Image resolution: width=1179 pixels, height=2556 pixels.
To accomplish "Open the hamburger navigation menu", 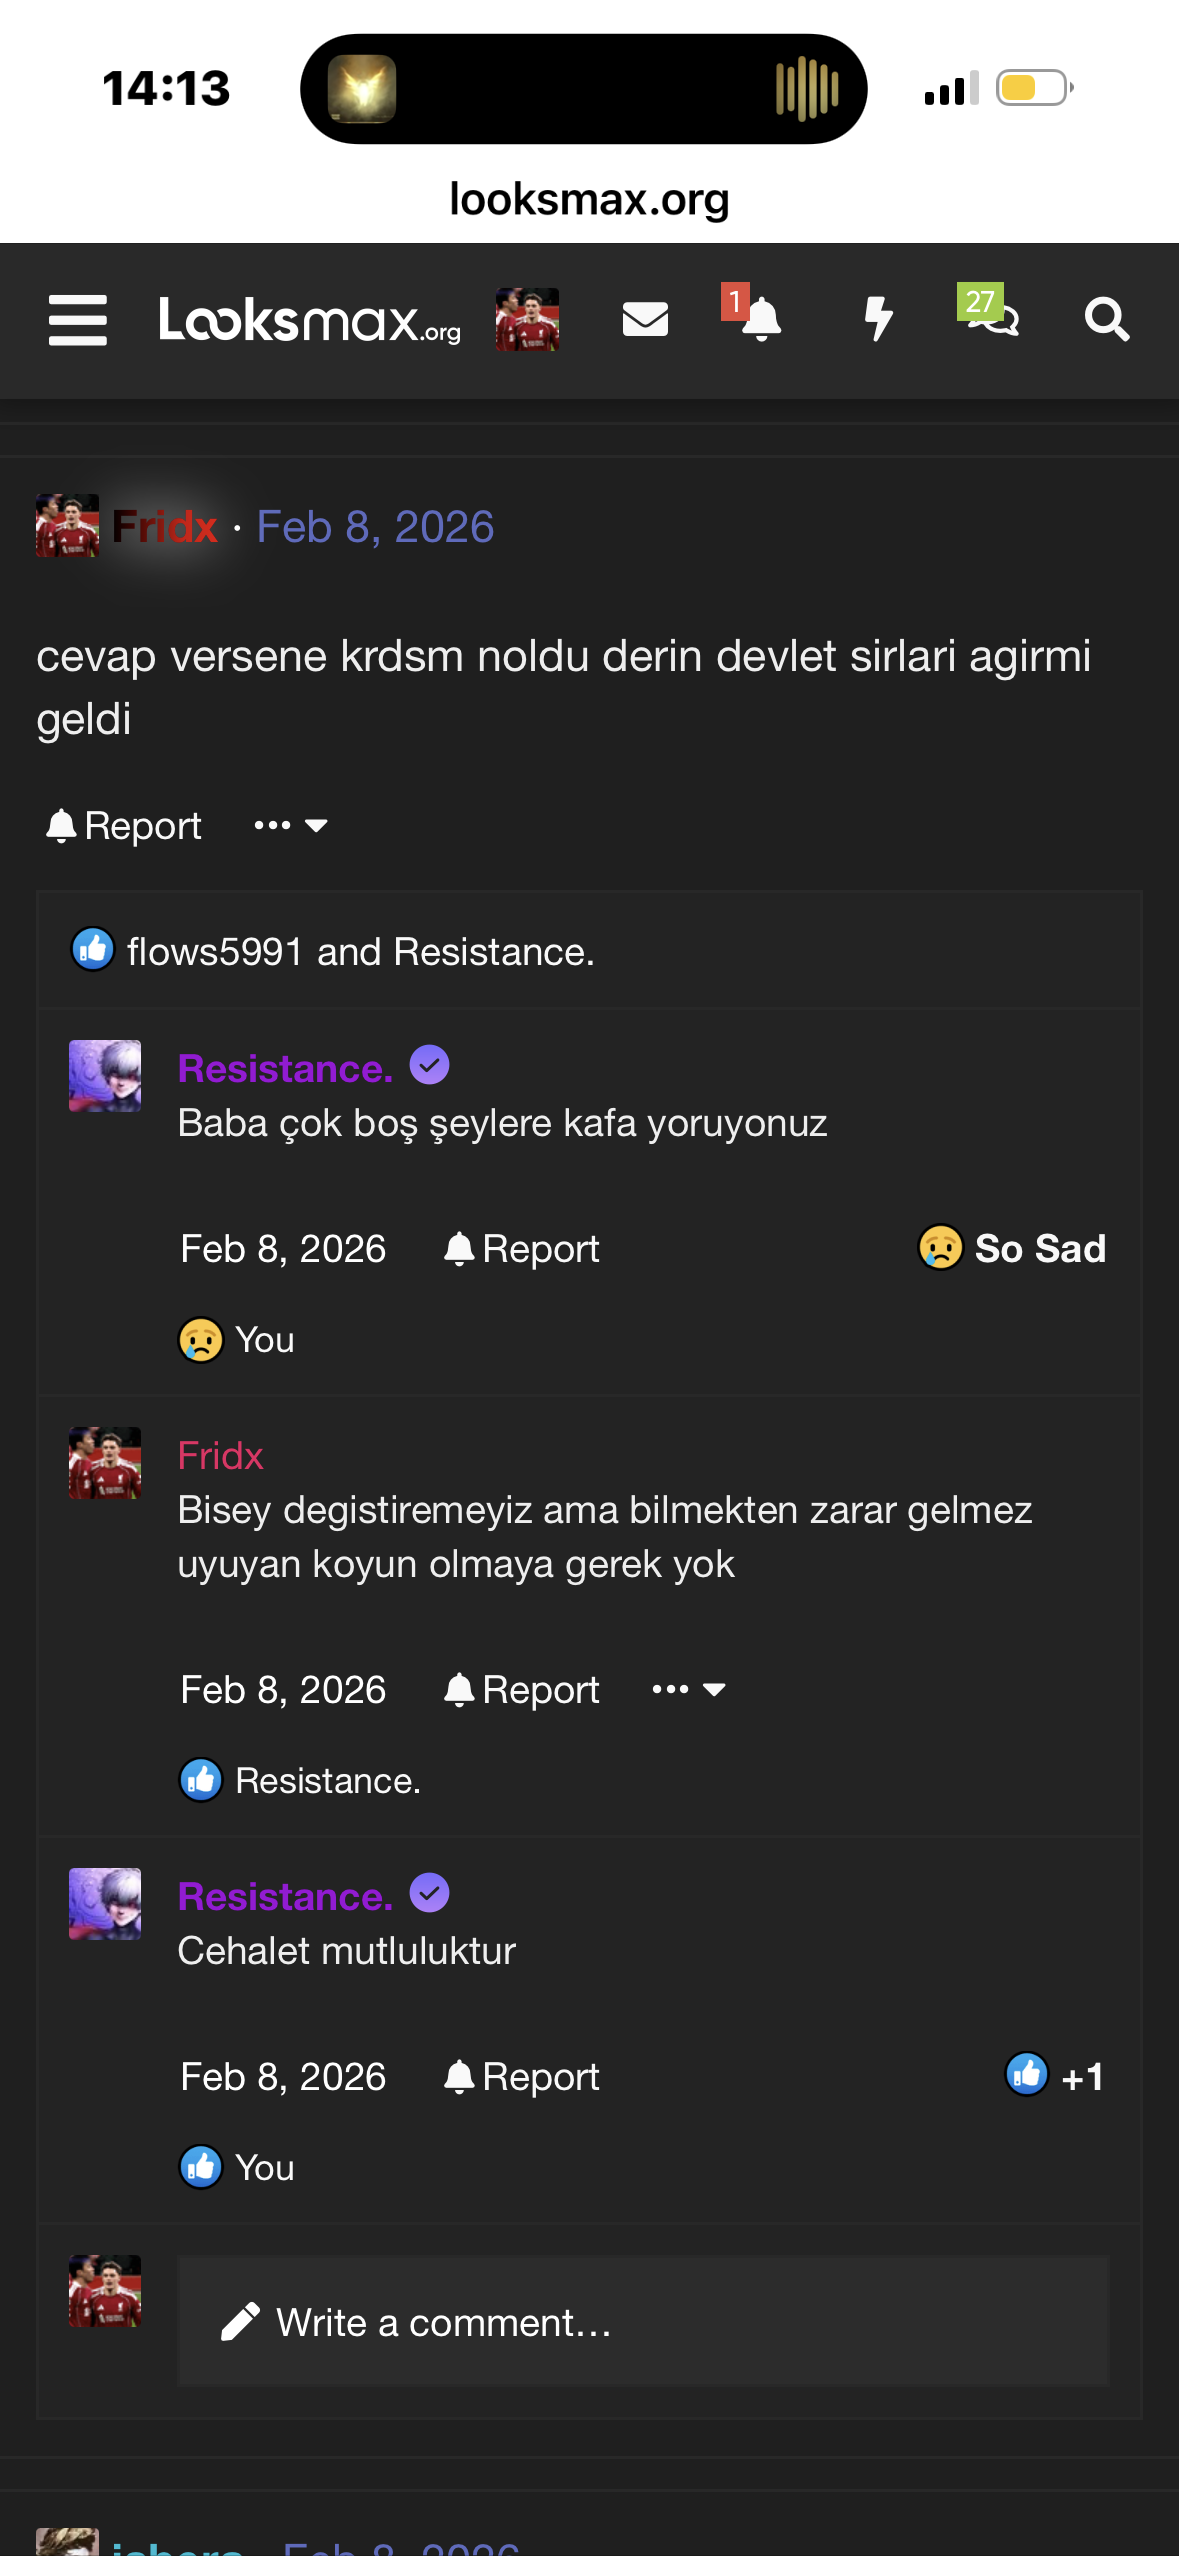I will click(x=78, y=320).
